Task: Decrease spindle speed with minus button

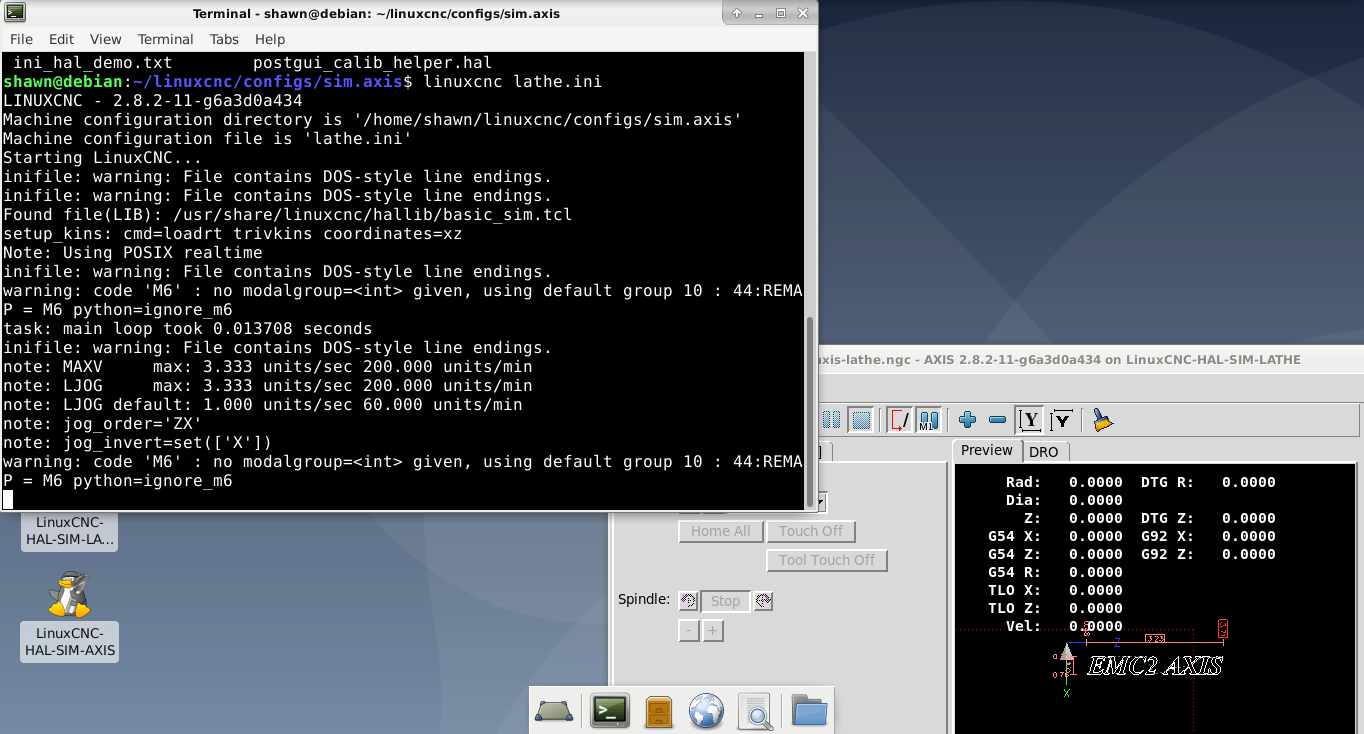Action: (x=688, y=631)
